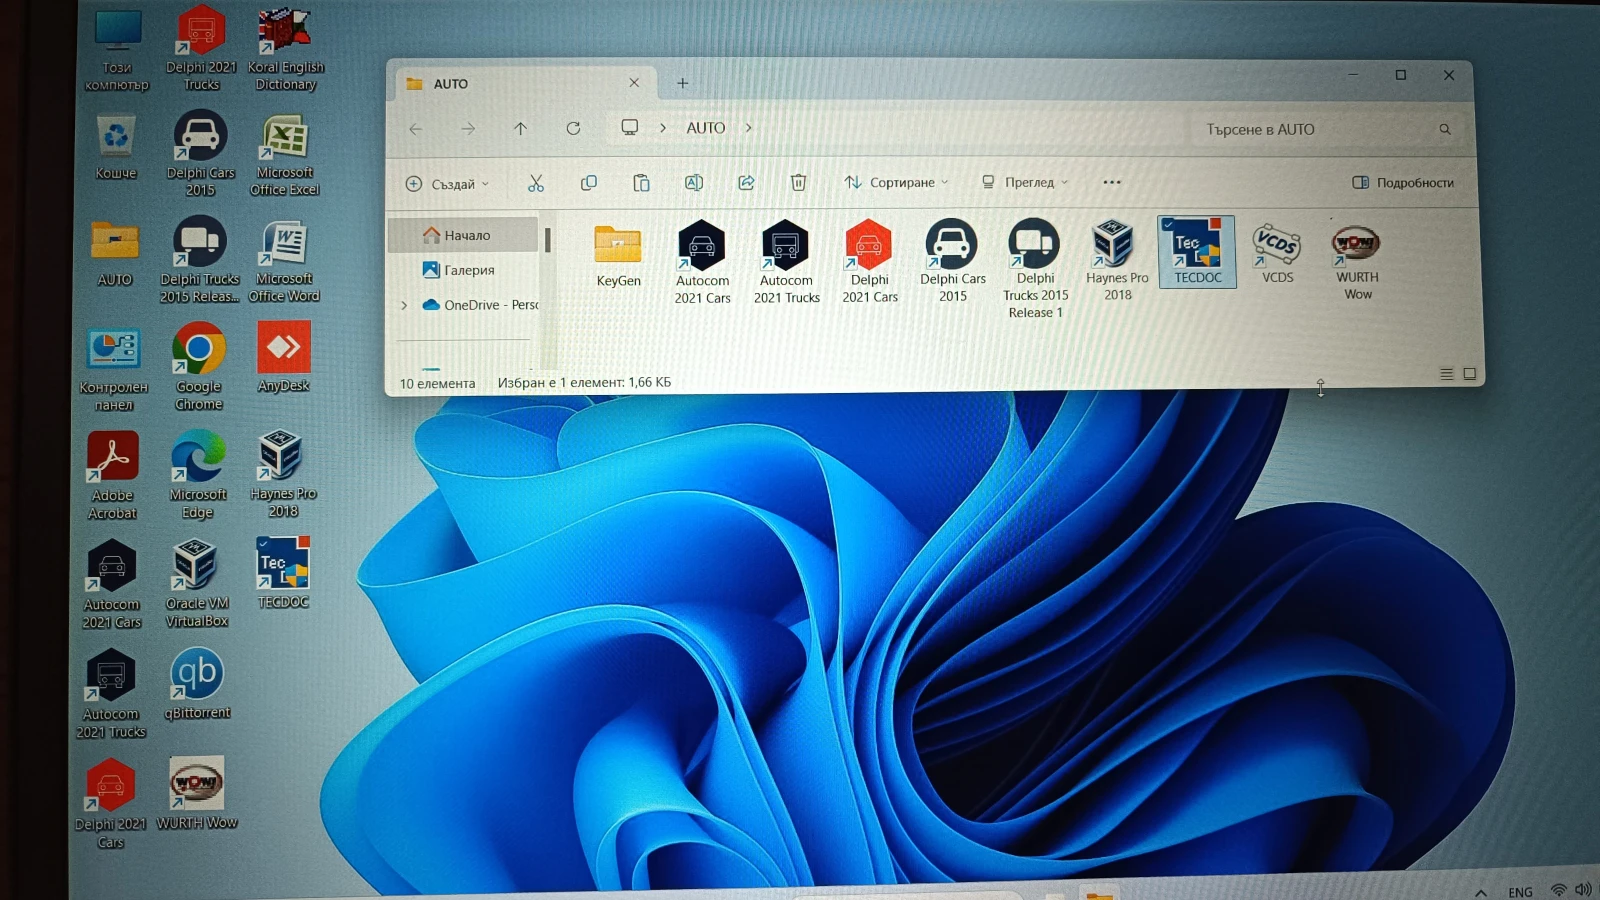Switch to details list view layout
This screenshot has height=900, width=1600.
click(1446, 374)
